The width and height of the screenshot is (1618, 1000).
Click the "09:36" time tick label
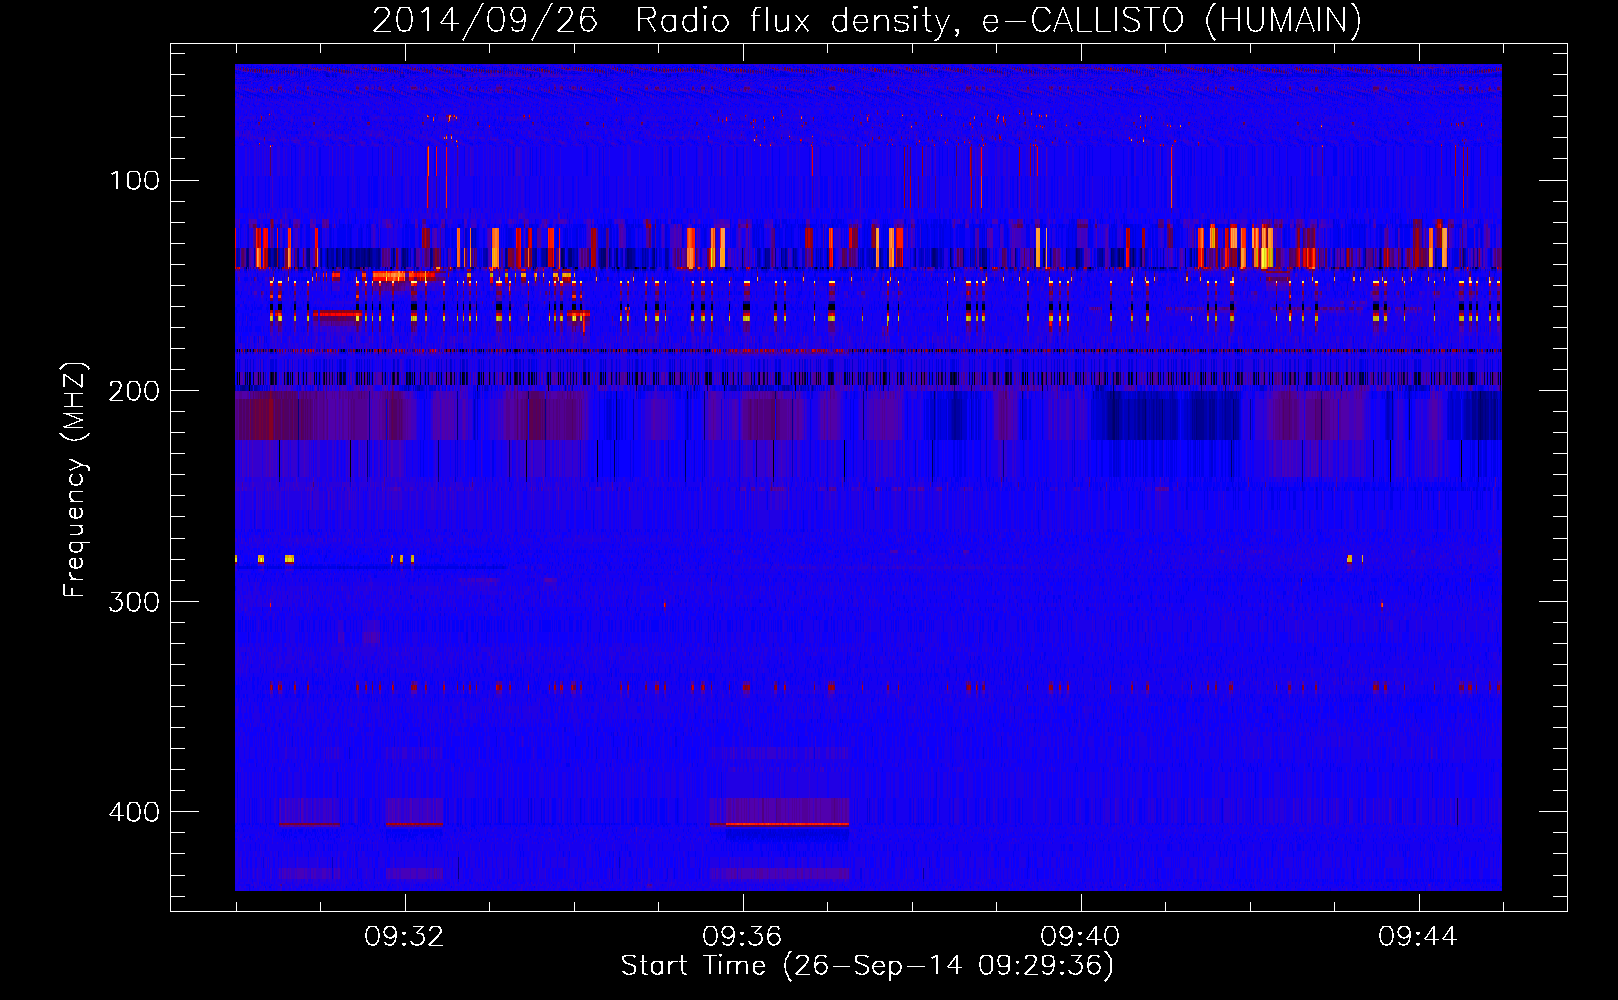tap(742, 937)
